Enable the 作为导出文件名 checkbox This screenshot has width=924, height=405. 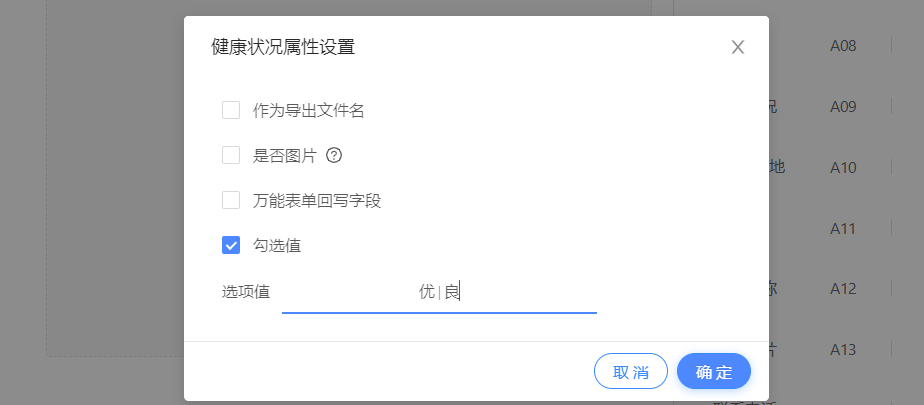(231, 110)
